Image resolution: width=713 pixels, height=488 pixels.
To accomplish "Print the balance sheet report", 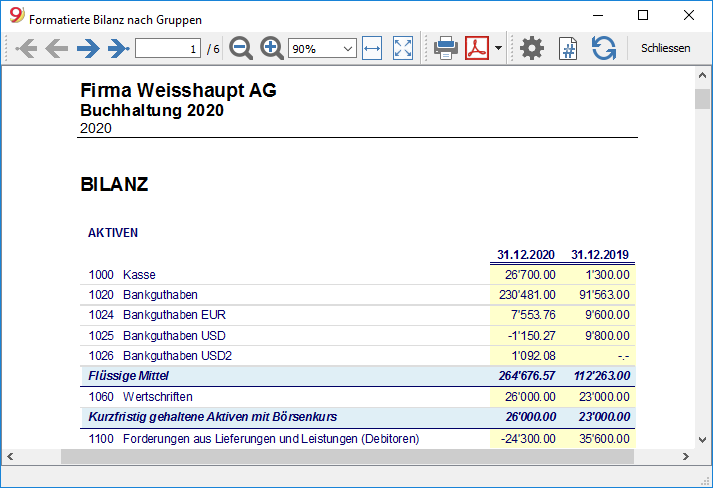I will 446,48.
